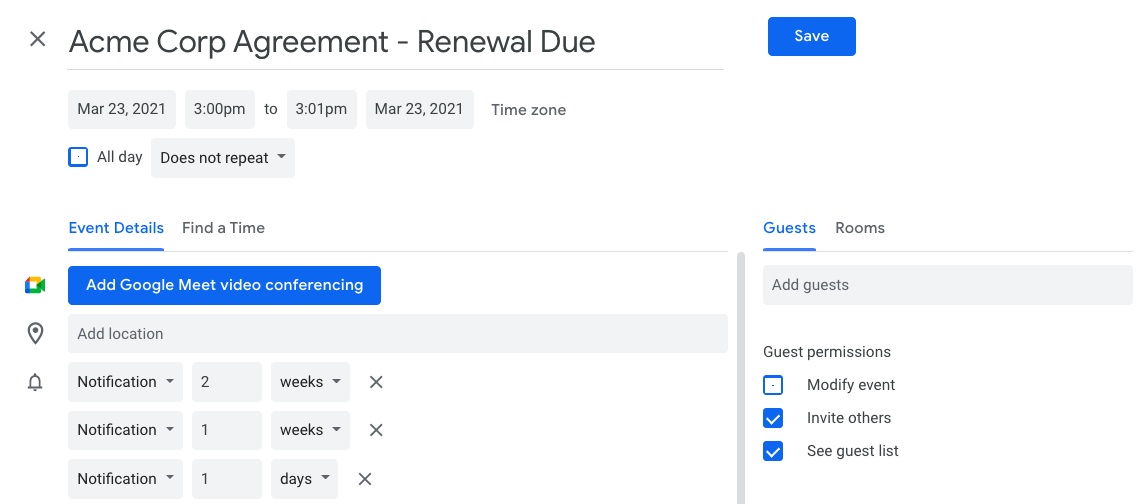Remove the 2 weeks notification
The image size is (1145, 504).
pos(376,382)
